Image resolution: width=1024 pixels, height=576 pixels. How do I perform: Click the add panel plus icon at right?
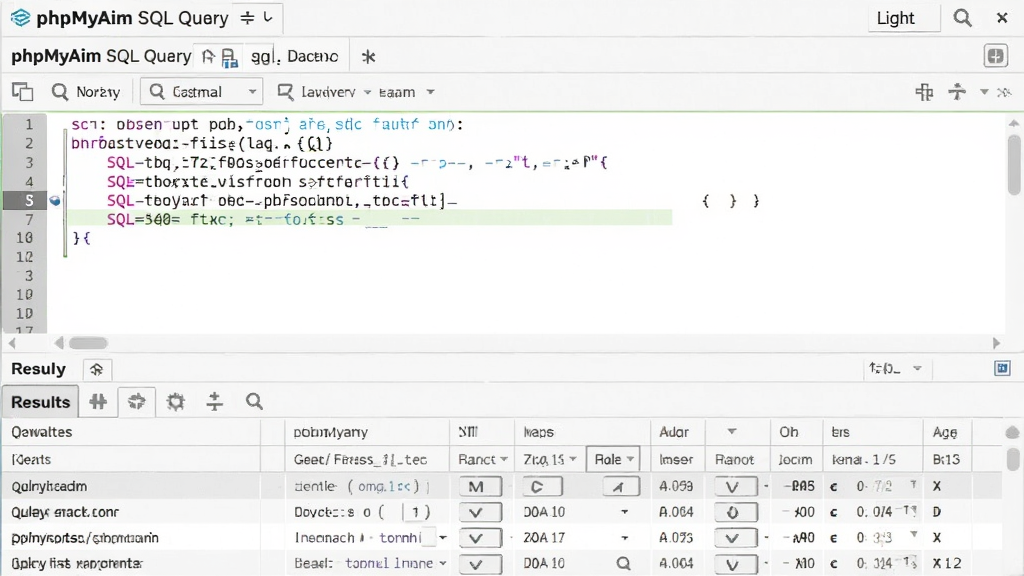point(995,56)
